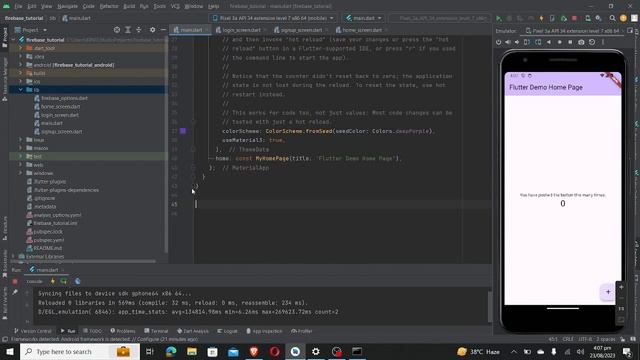The image size is (640, 360).
Task: Open Microsoft Edge from taskbar
Action: 171,351
